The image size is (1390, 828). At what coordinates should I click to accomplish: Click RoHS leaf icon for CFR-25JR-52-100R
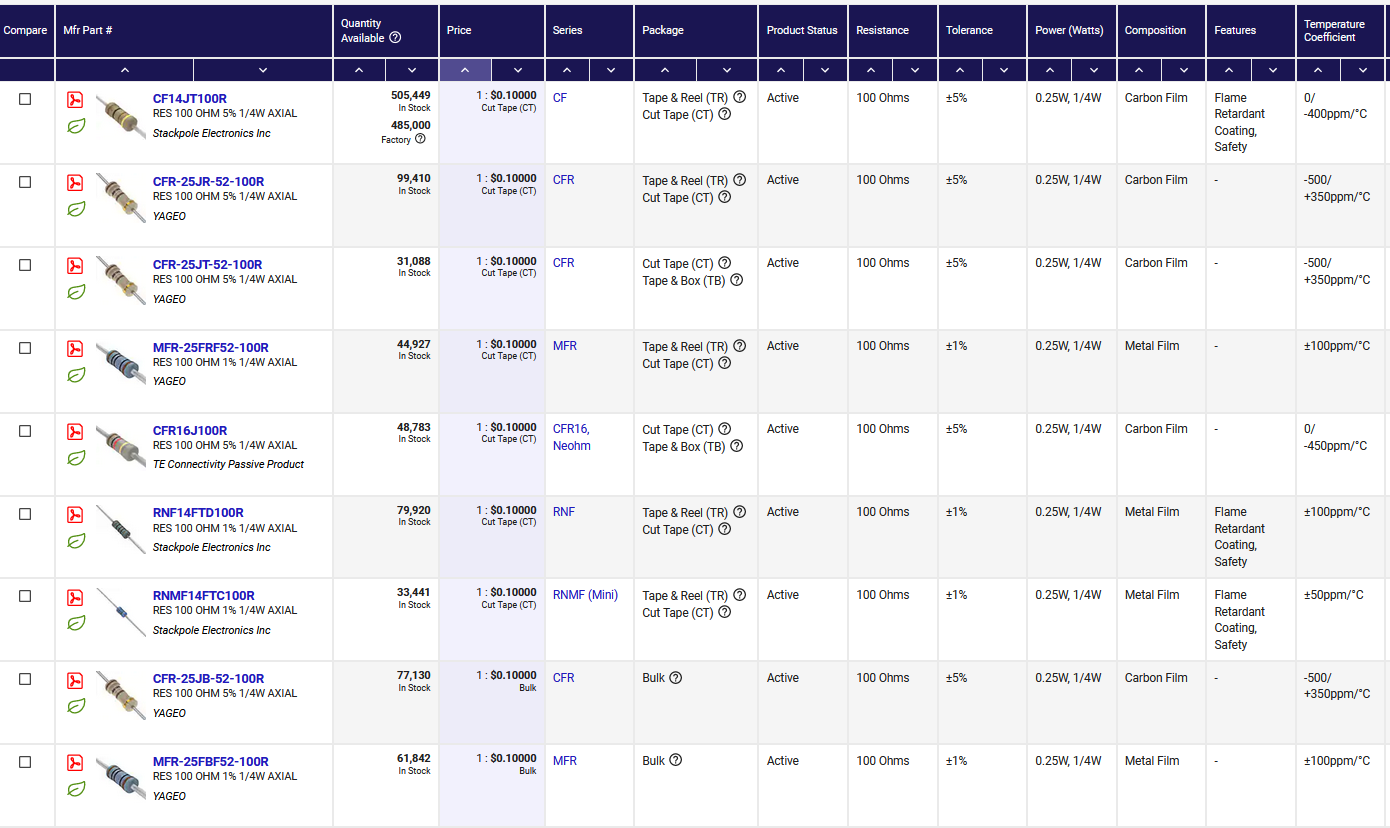tap(76, 209)
